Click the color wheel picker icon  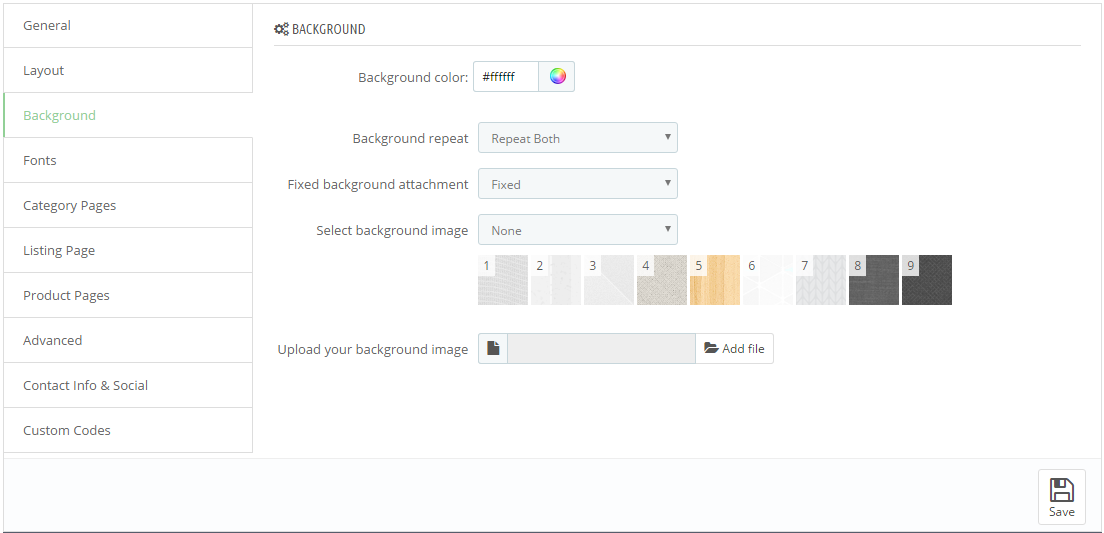pos(558,77)
